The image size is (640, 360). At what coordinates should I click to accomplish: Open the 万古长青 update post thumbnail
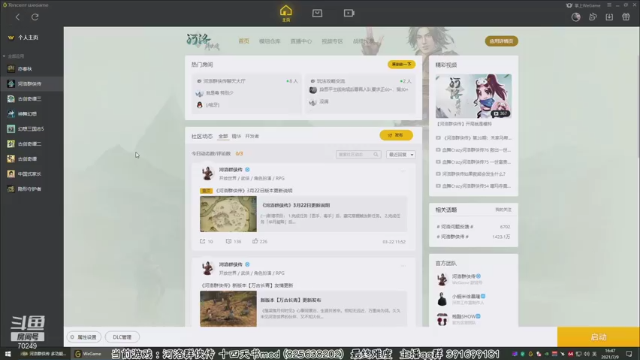[x=228, y=309]
